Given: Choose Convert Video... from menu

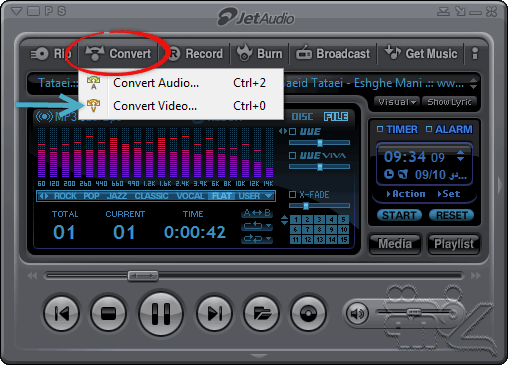Looking at the screenshot, I should (181, 106).
